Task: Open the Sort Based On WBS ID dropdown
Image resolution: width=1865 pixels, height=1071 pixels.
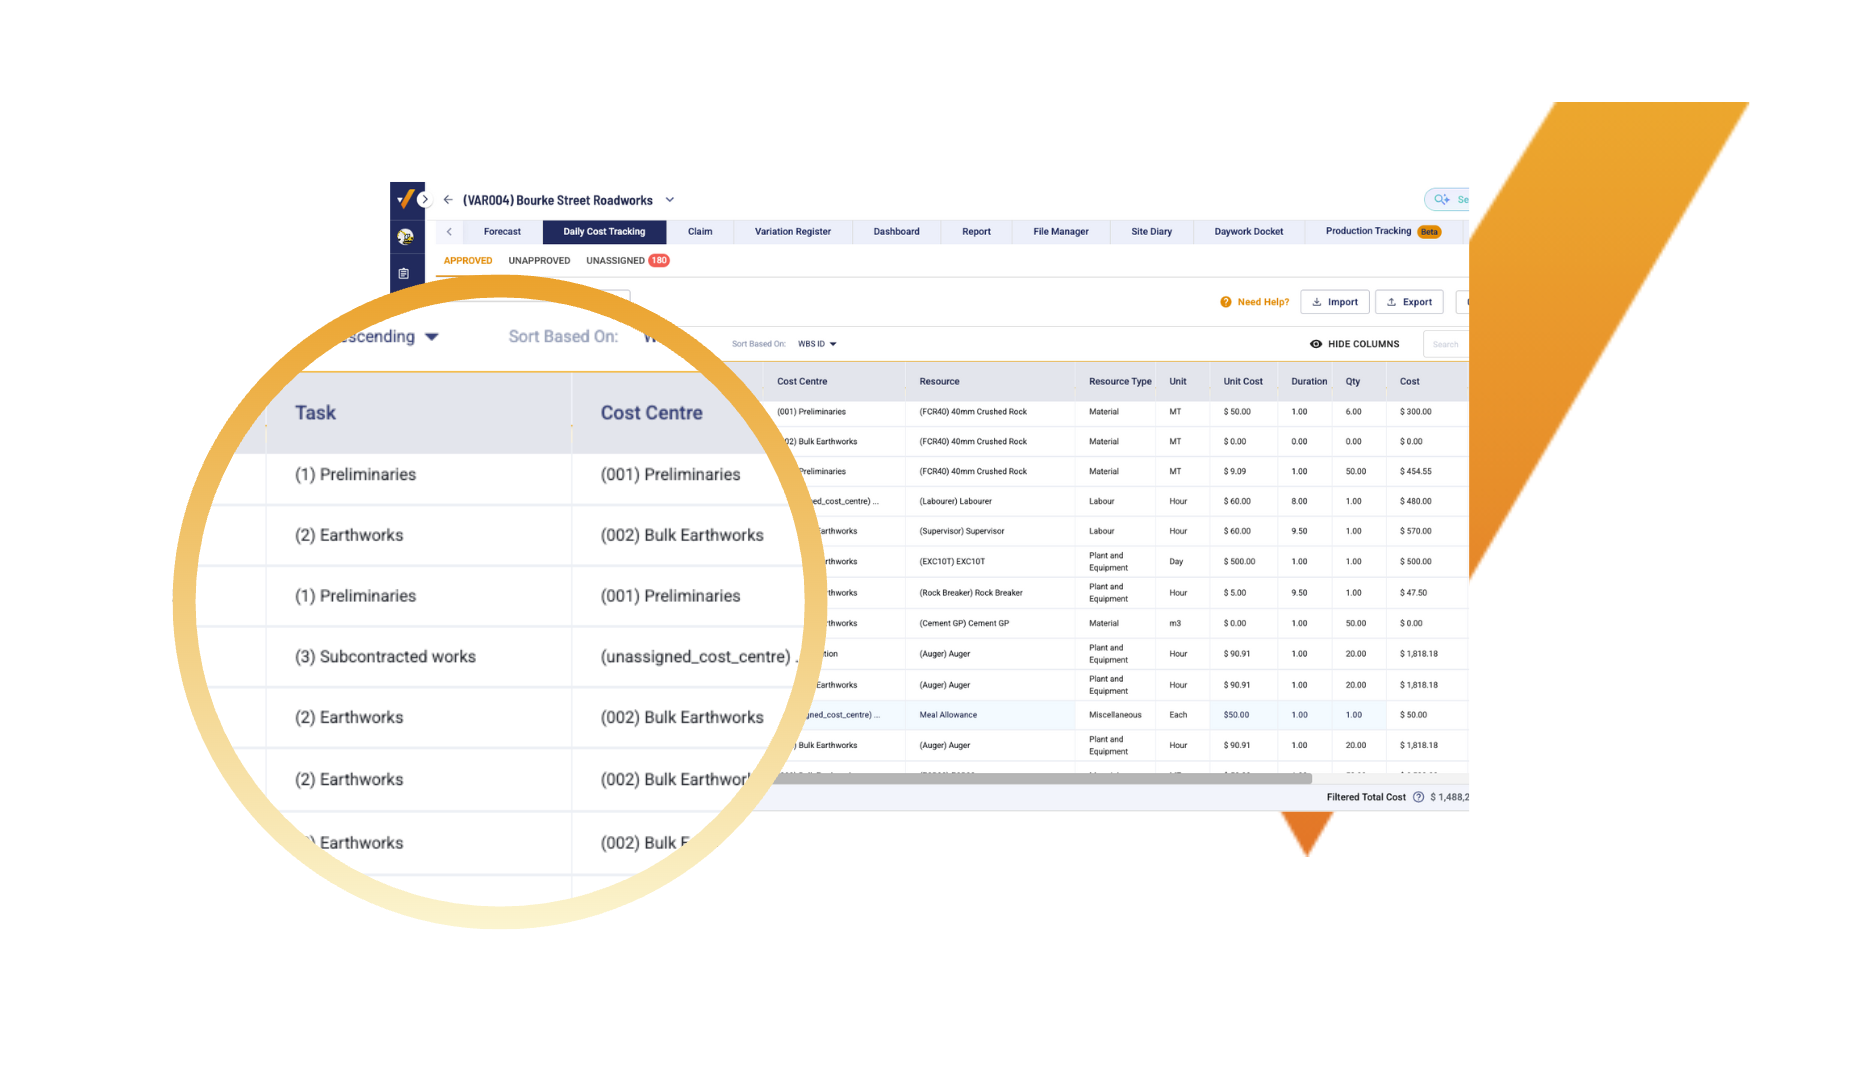Action: (817, 343)
